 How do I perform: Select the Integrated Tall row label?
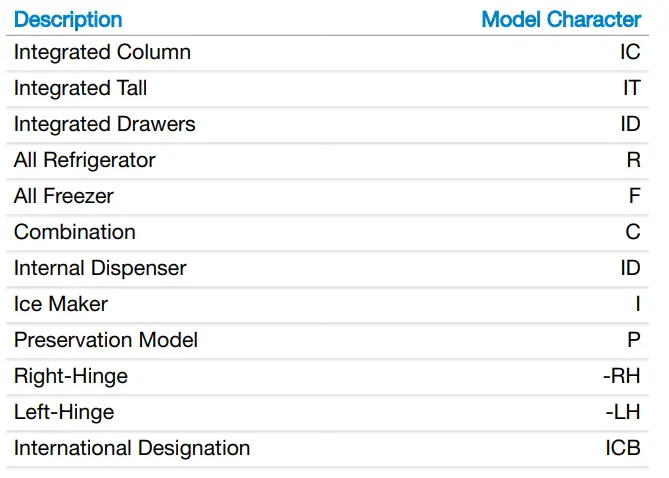(80, 88)
